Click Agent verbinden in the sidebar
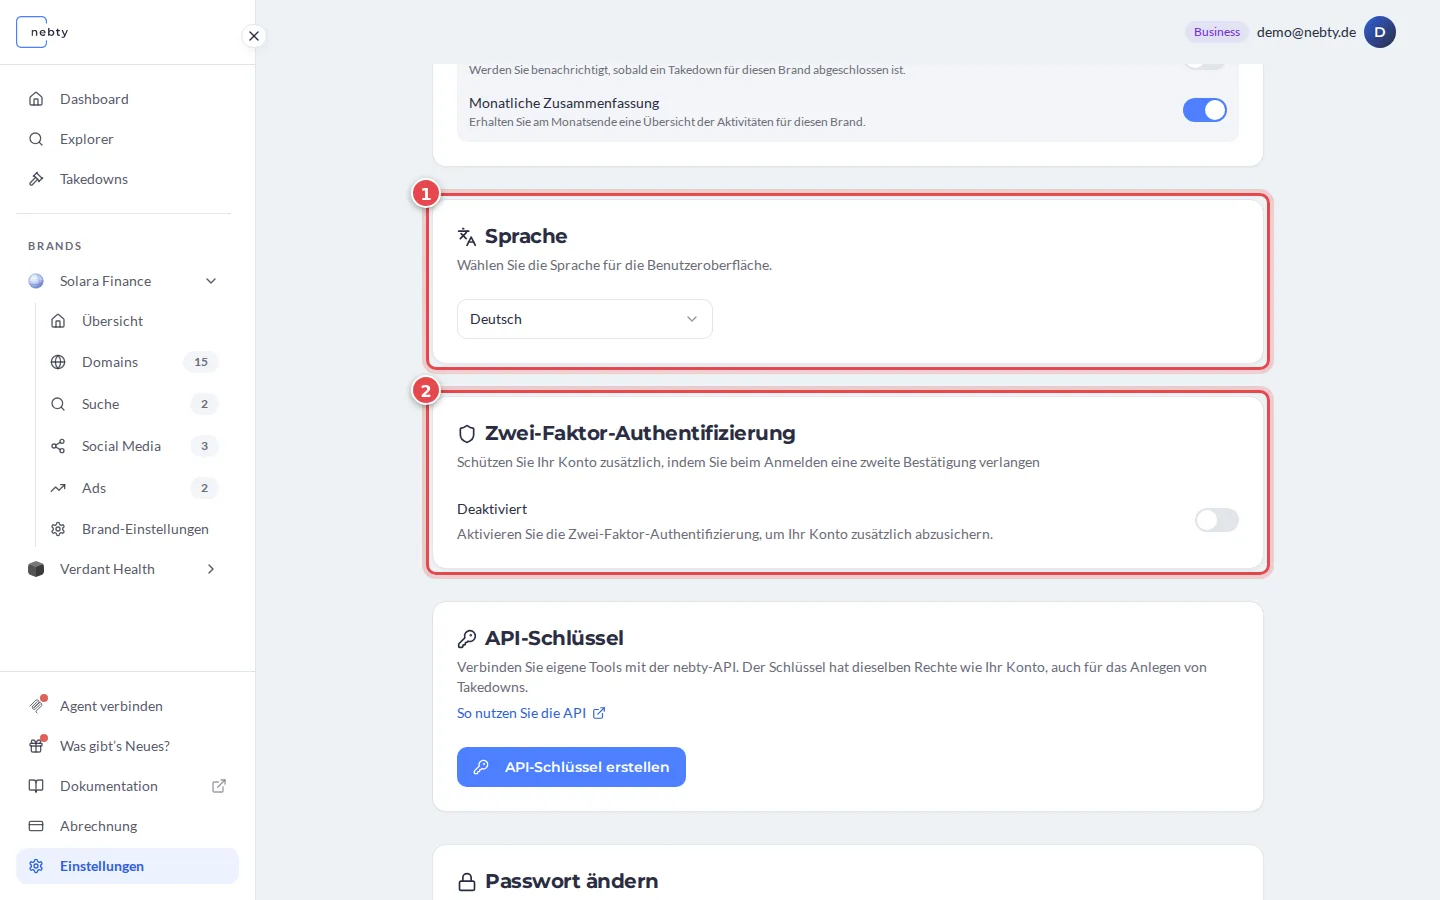The image size is (1440, 900). [127, 706]
